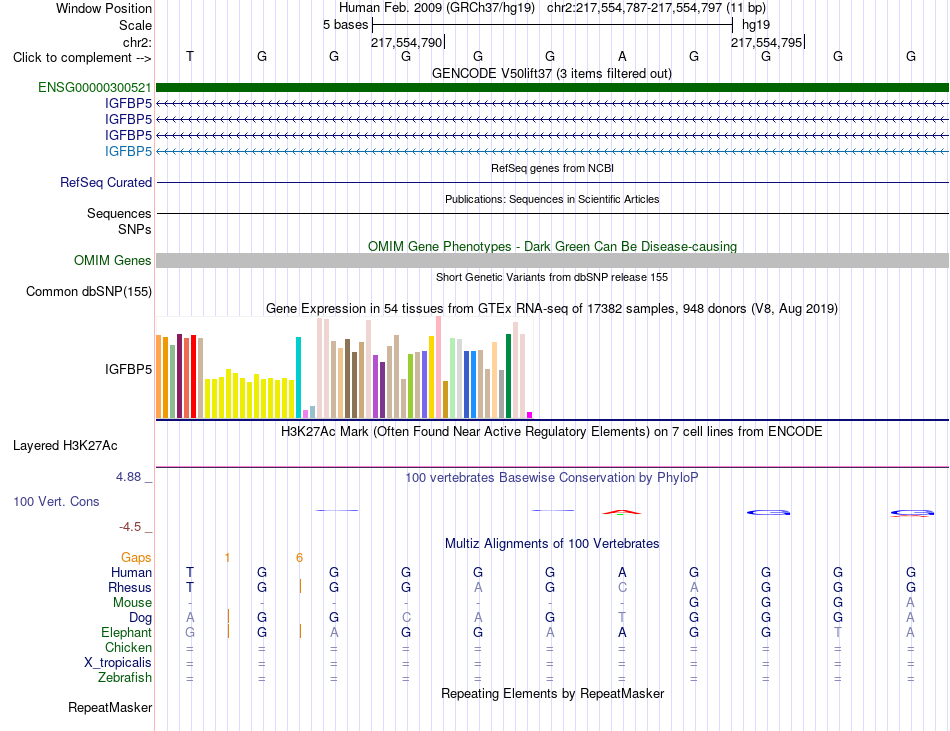950x731 pixels.
Task: Click the Chicken alignment row label
Action: click(x=128, y=647)
